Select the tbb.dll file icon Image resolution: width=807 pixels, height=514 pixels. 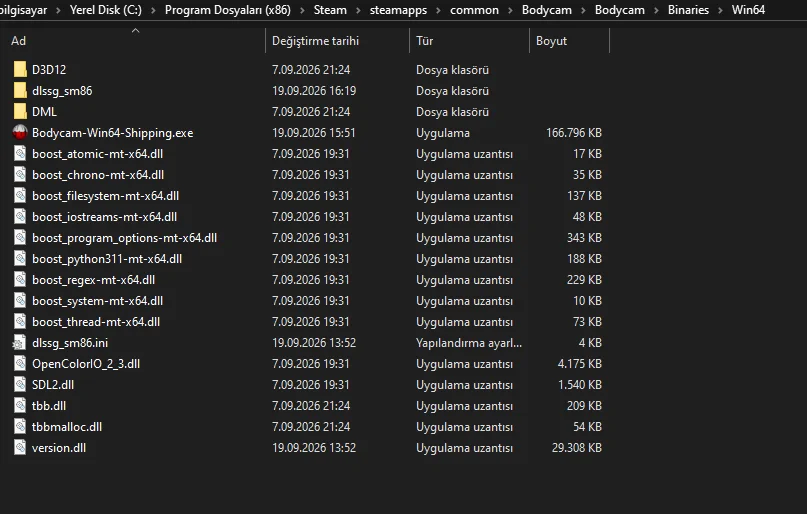[x=20, y=405]
